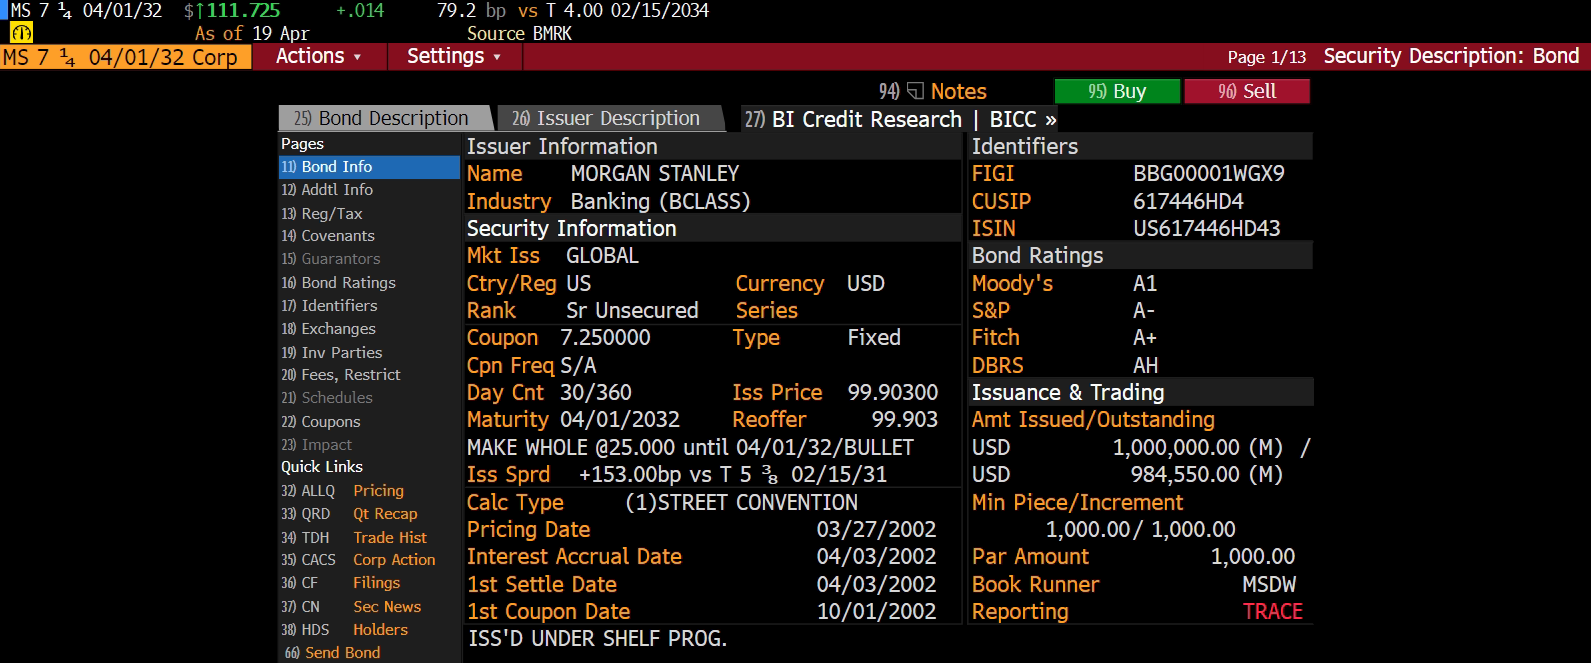
Task: Click the Pricing Date 03/27/2002
Action: [x=877, y=530]
